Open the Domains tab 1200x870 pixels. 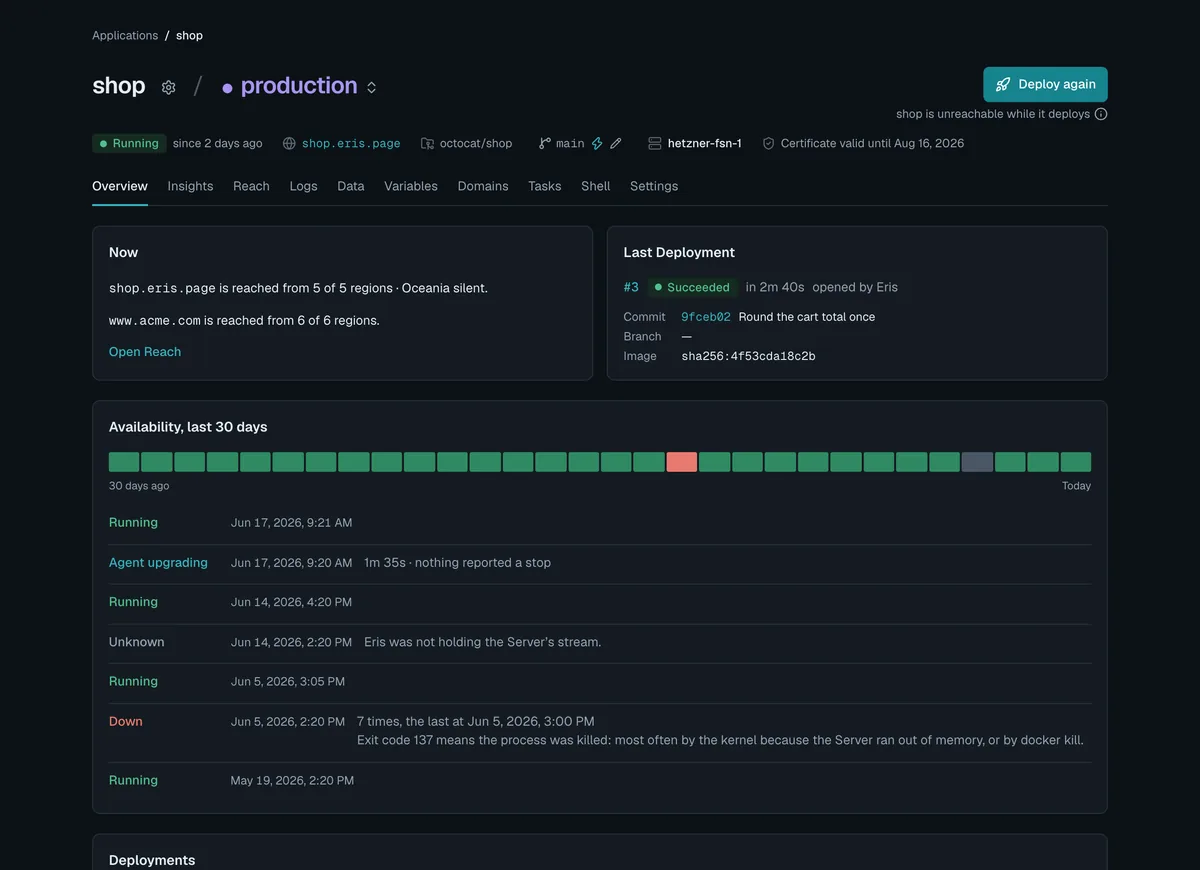click(483, 186)
